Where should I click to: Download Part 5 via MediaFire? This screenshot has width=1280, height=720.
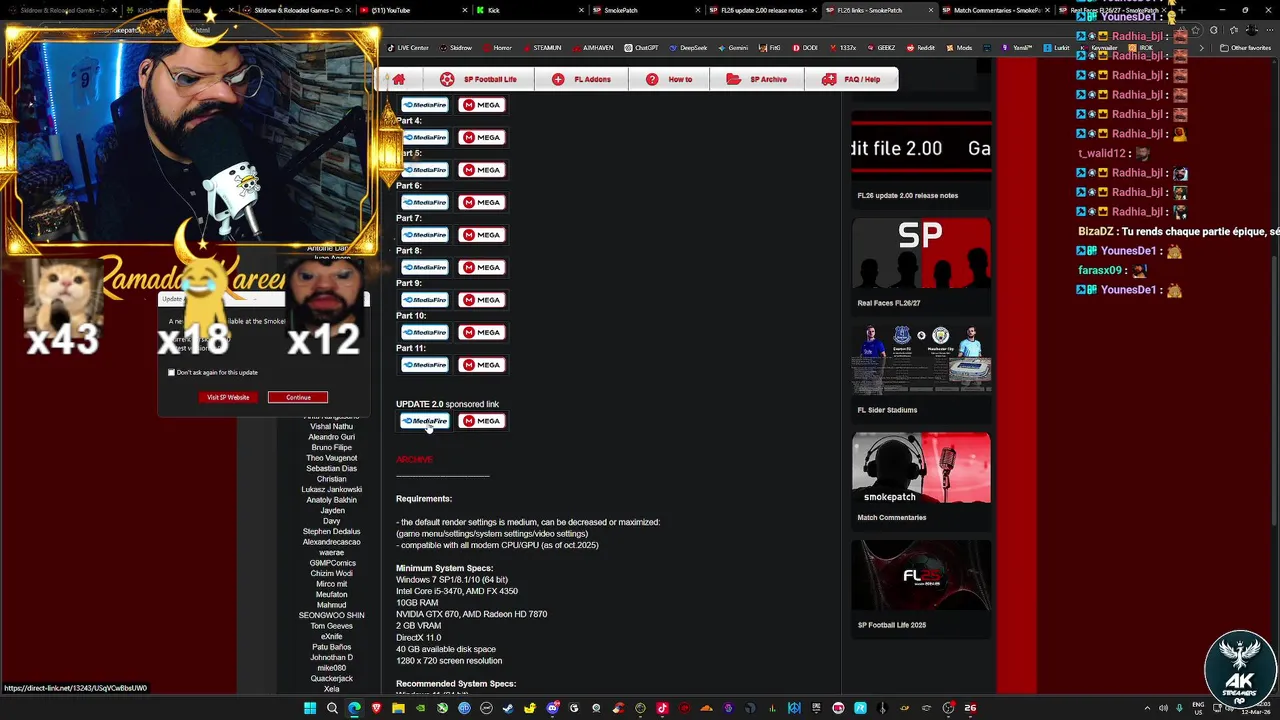(x=425, y=169)
